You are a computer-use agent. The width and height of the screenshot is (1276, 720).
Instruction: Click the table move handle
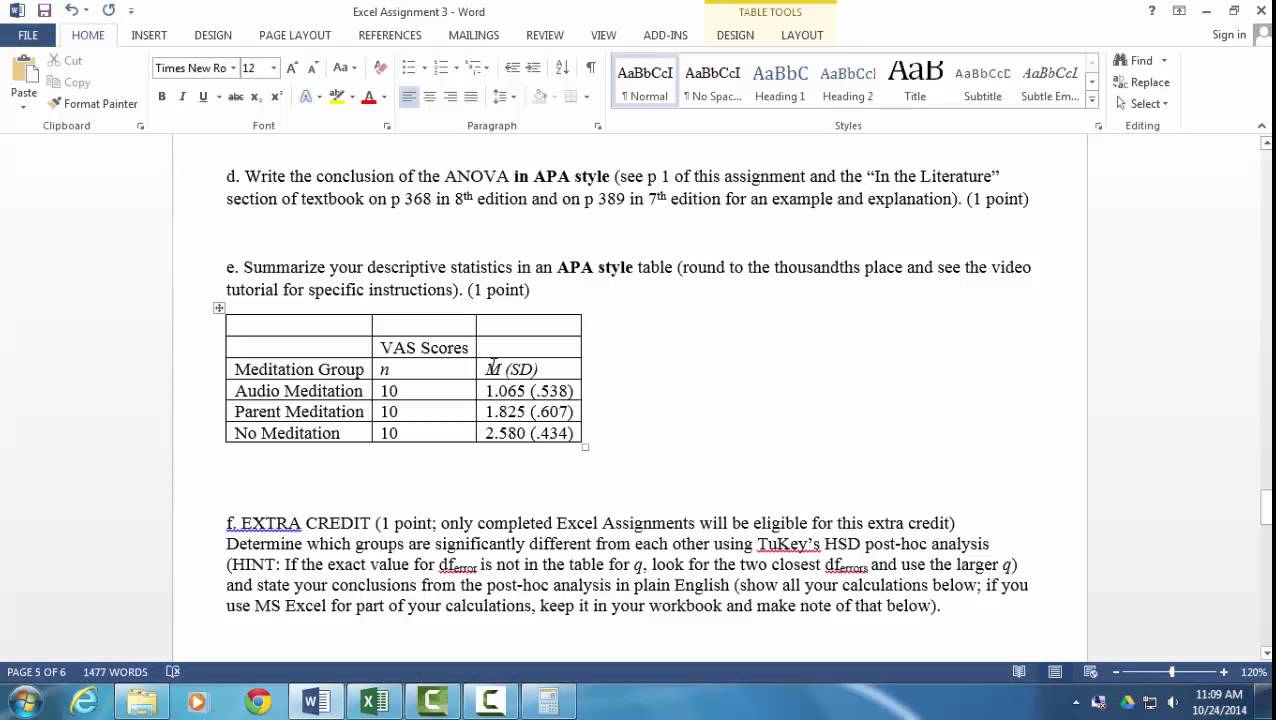pyautogui.click(x=219, y=308)
